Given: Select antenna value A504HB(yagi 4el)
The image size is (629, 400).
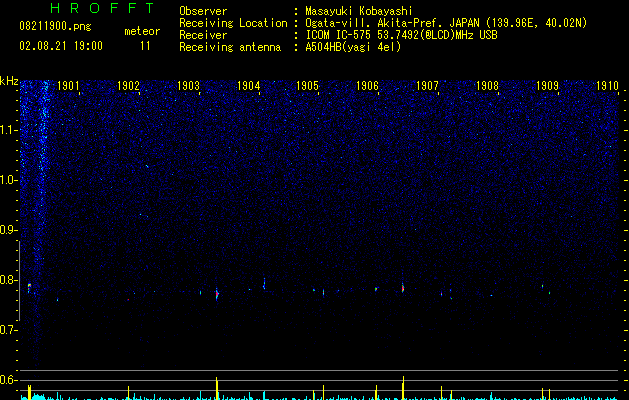Looking at the screenshot, I should (353, 47).
